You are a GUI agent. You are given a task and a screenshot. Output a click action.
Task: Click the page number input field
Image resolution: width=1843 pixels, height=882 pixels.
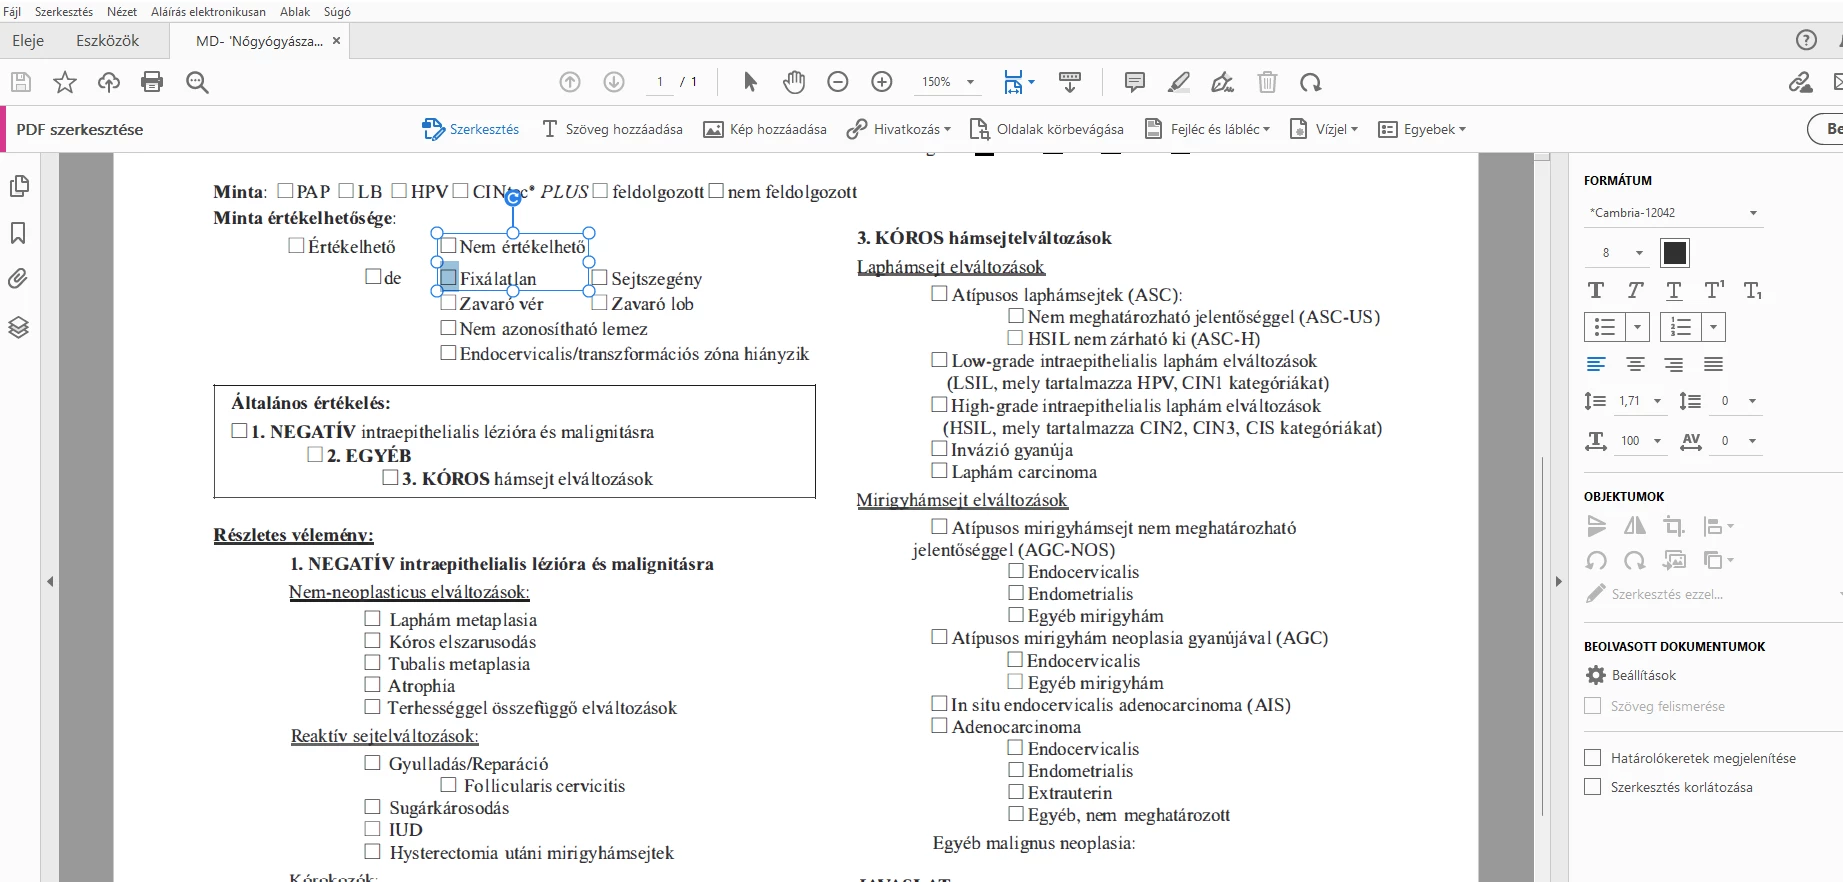pyautogui.click(x=660, y=82)
